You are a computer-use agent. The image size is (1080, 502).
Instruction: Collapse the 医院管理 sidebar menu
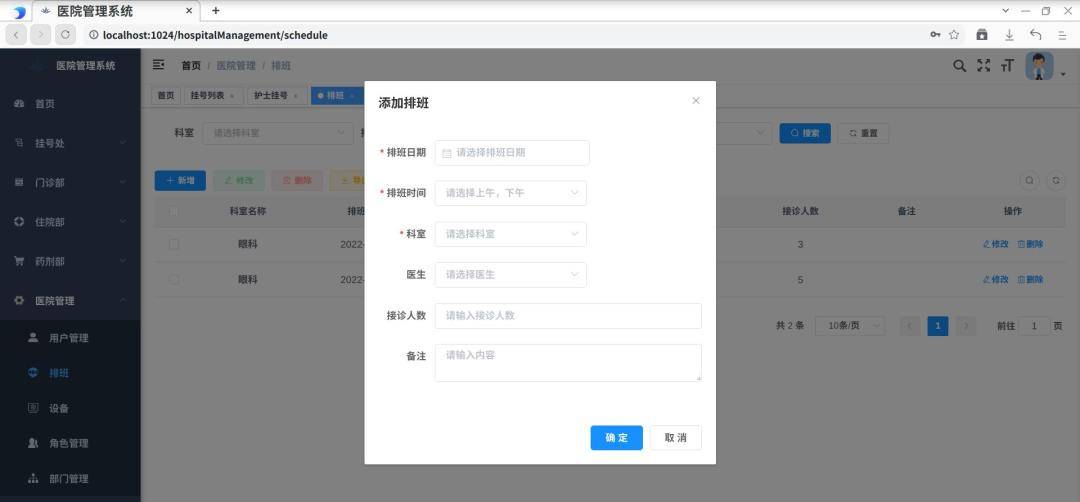click(70, 301)
